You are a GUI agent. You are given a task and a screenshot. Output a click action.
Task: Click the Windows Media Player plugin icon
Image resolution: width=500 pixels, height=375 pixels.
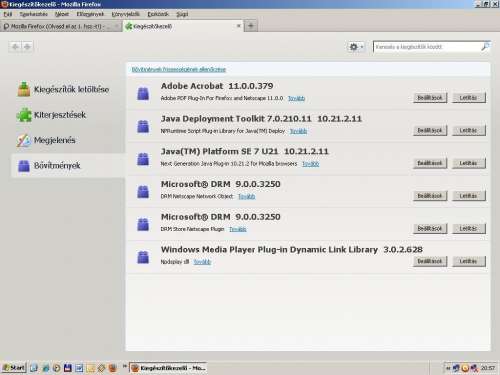143,257
